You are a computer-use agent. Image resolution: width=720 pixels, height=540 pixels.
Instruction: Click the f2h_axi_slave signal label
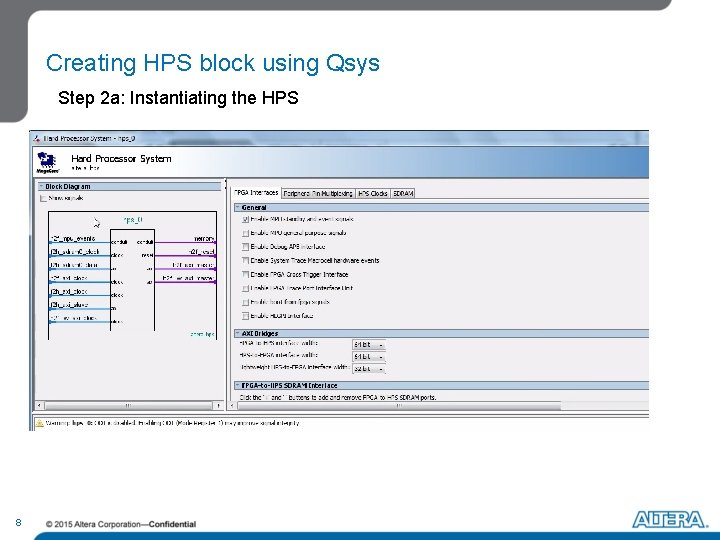69,305
